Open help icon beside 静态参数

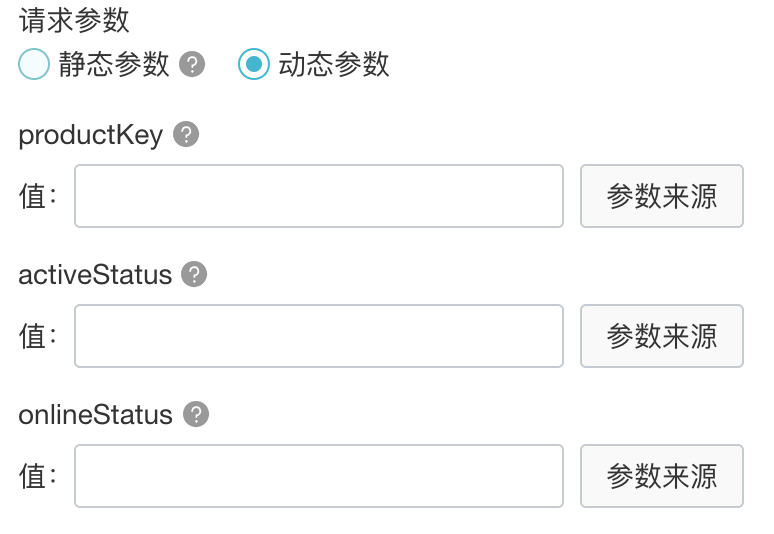[192, 65]
